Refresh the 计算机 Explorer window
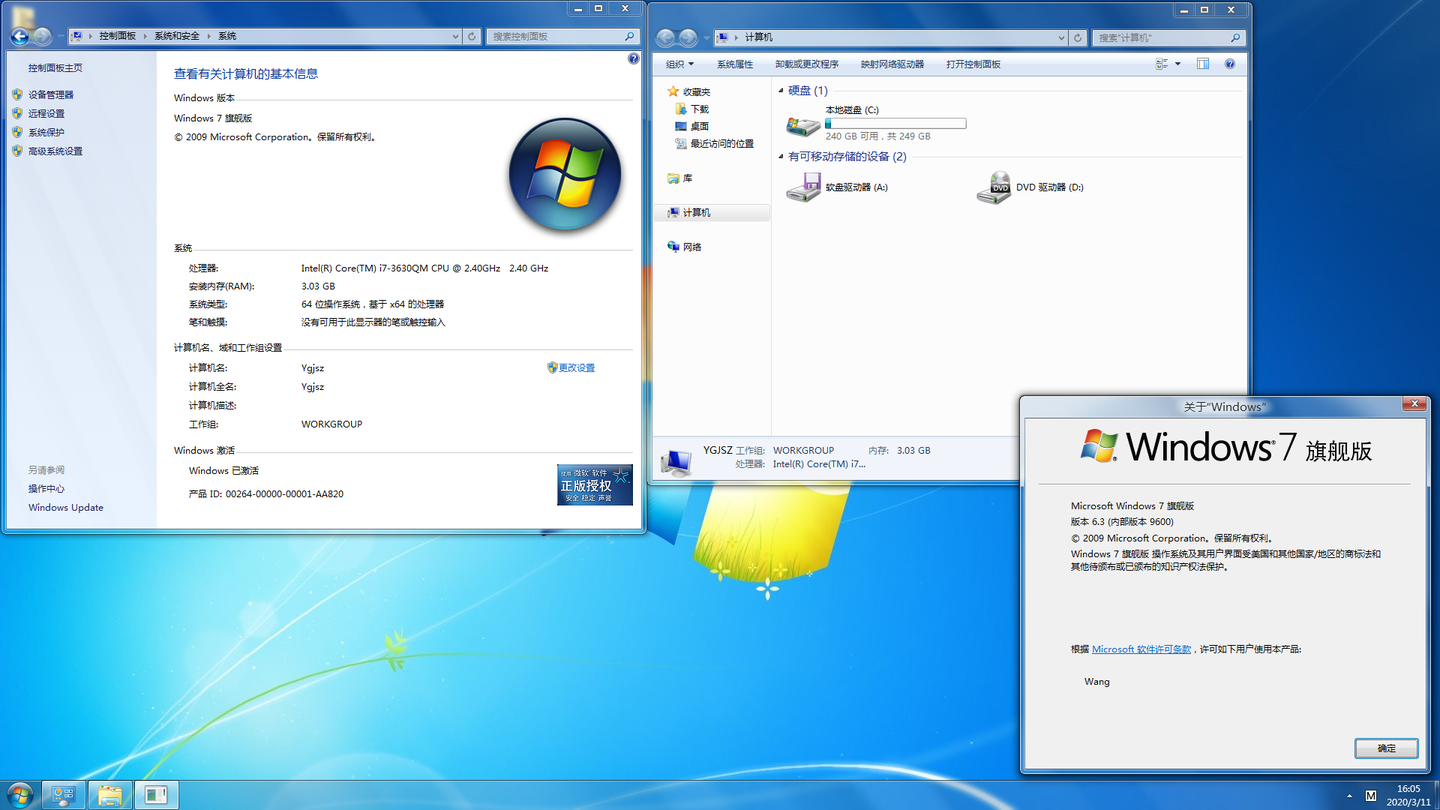Image resolution: width=1440 pixels, height=810 pixels. pos(1077,38)
